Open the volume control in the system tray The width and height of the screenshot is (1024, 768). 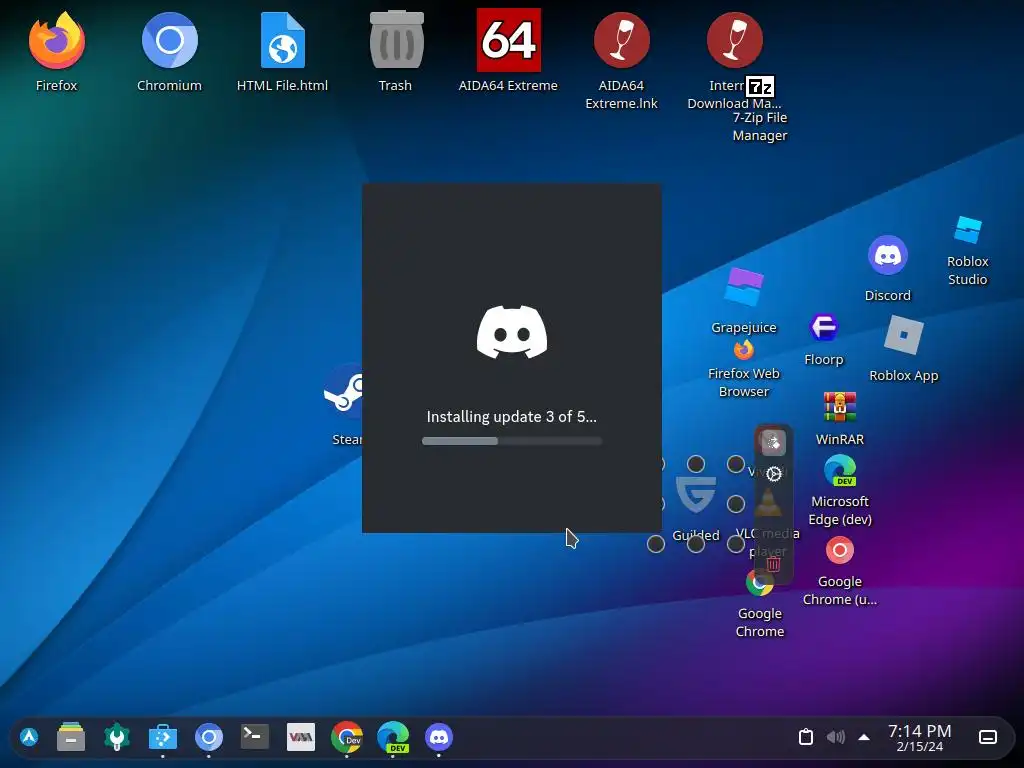pyautogui.click(x=835, y=737)
